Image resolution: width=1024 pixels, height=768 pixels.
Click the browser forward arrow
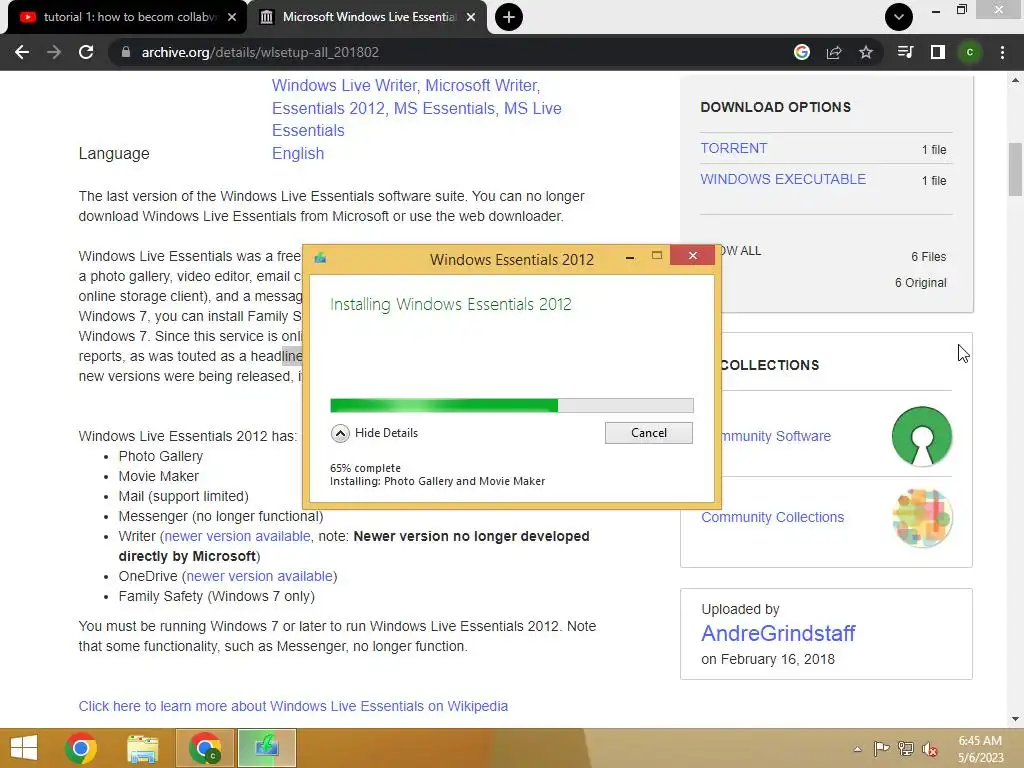point(54,52)
